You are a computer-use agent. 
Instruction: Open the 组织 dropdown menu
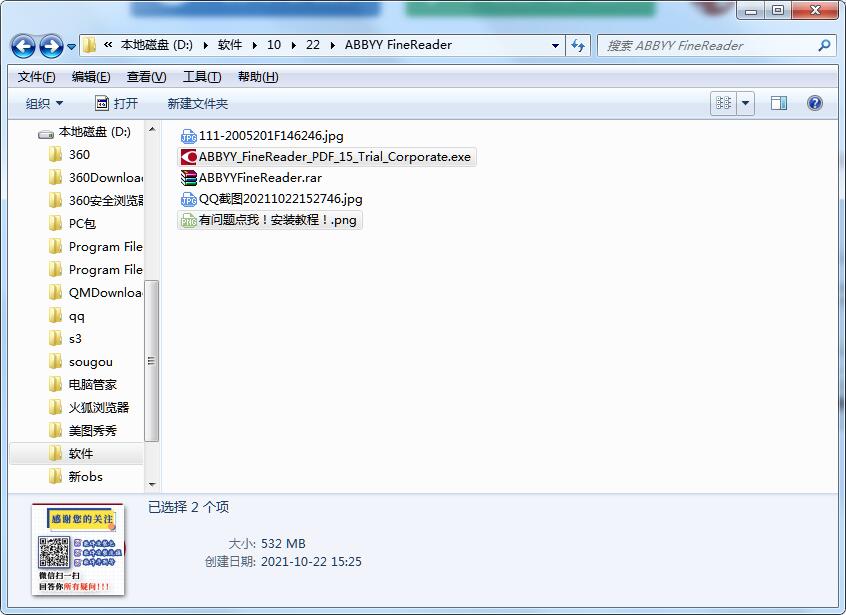click(44, 103)
